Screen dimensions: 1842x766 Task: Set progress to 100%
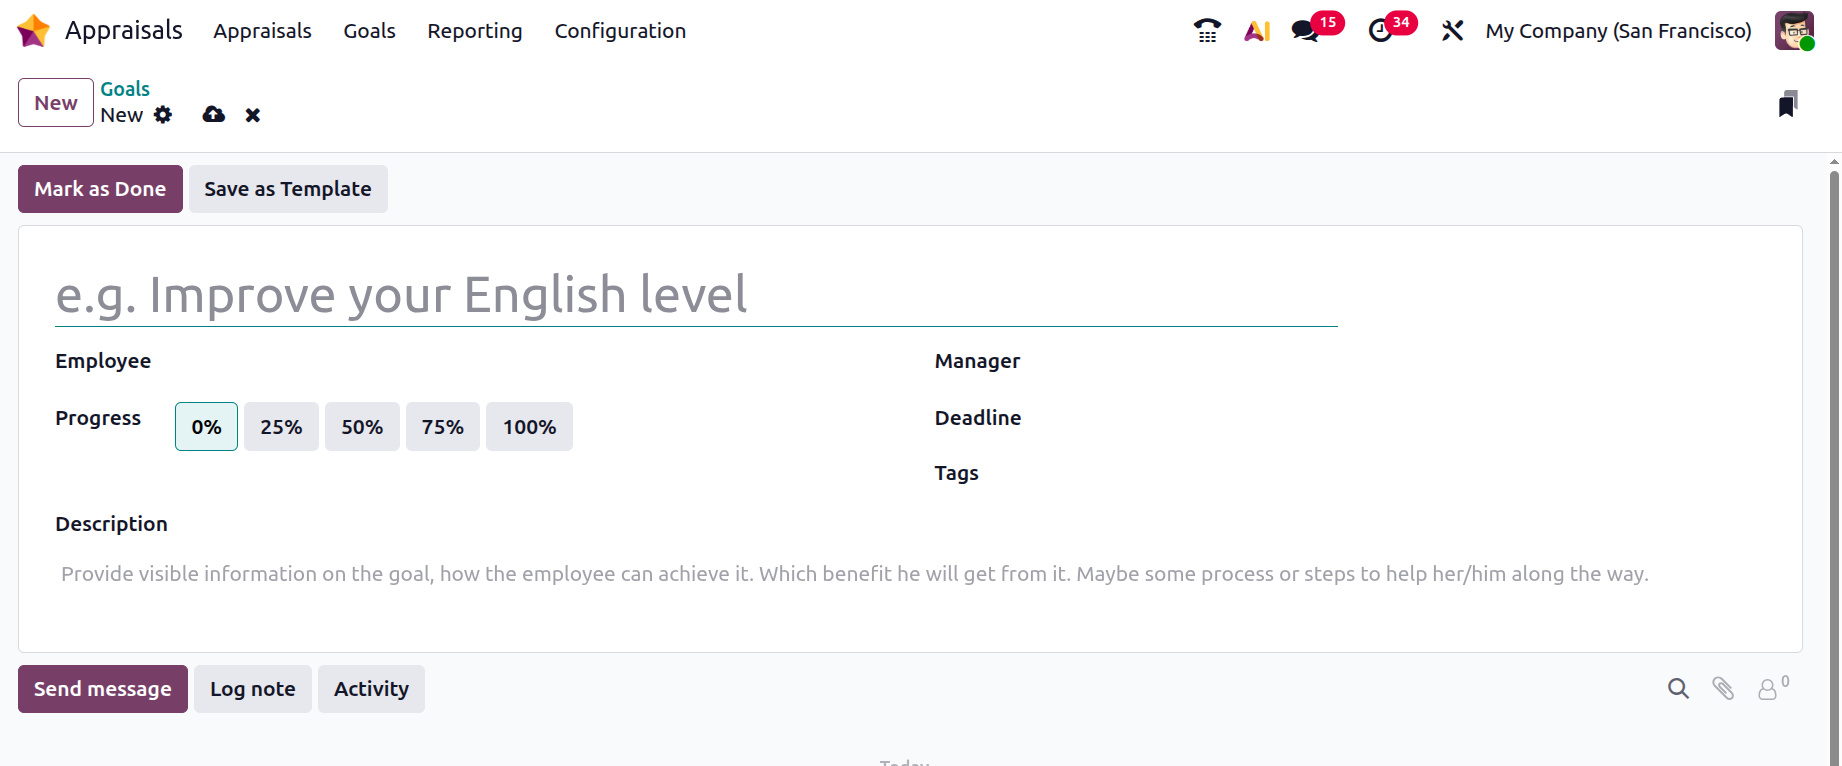point(529,427)
